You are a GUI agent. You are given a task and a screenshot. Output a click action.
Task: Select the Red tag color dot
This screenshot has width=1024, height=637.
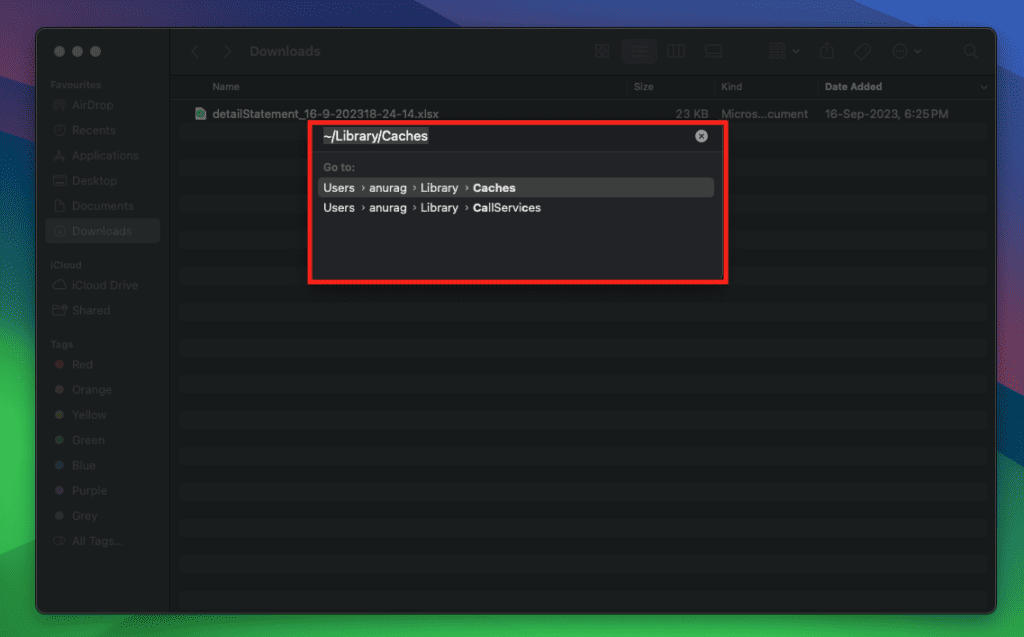60,364
